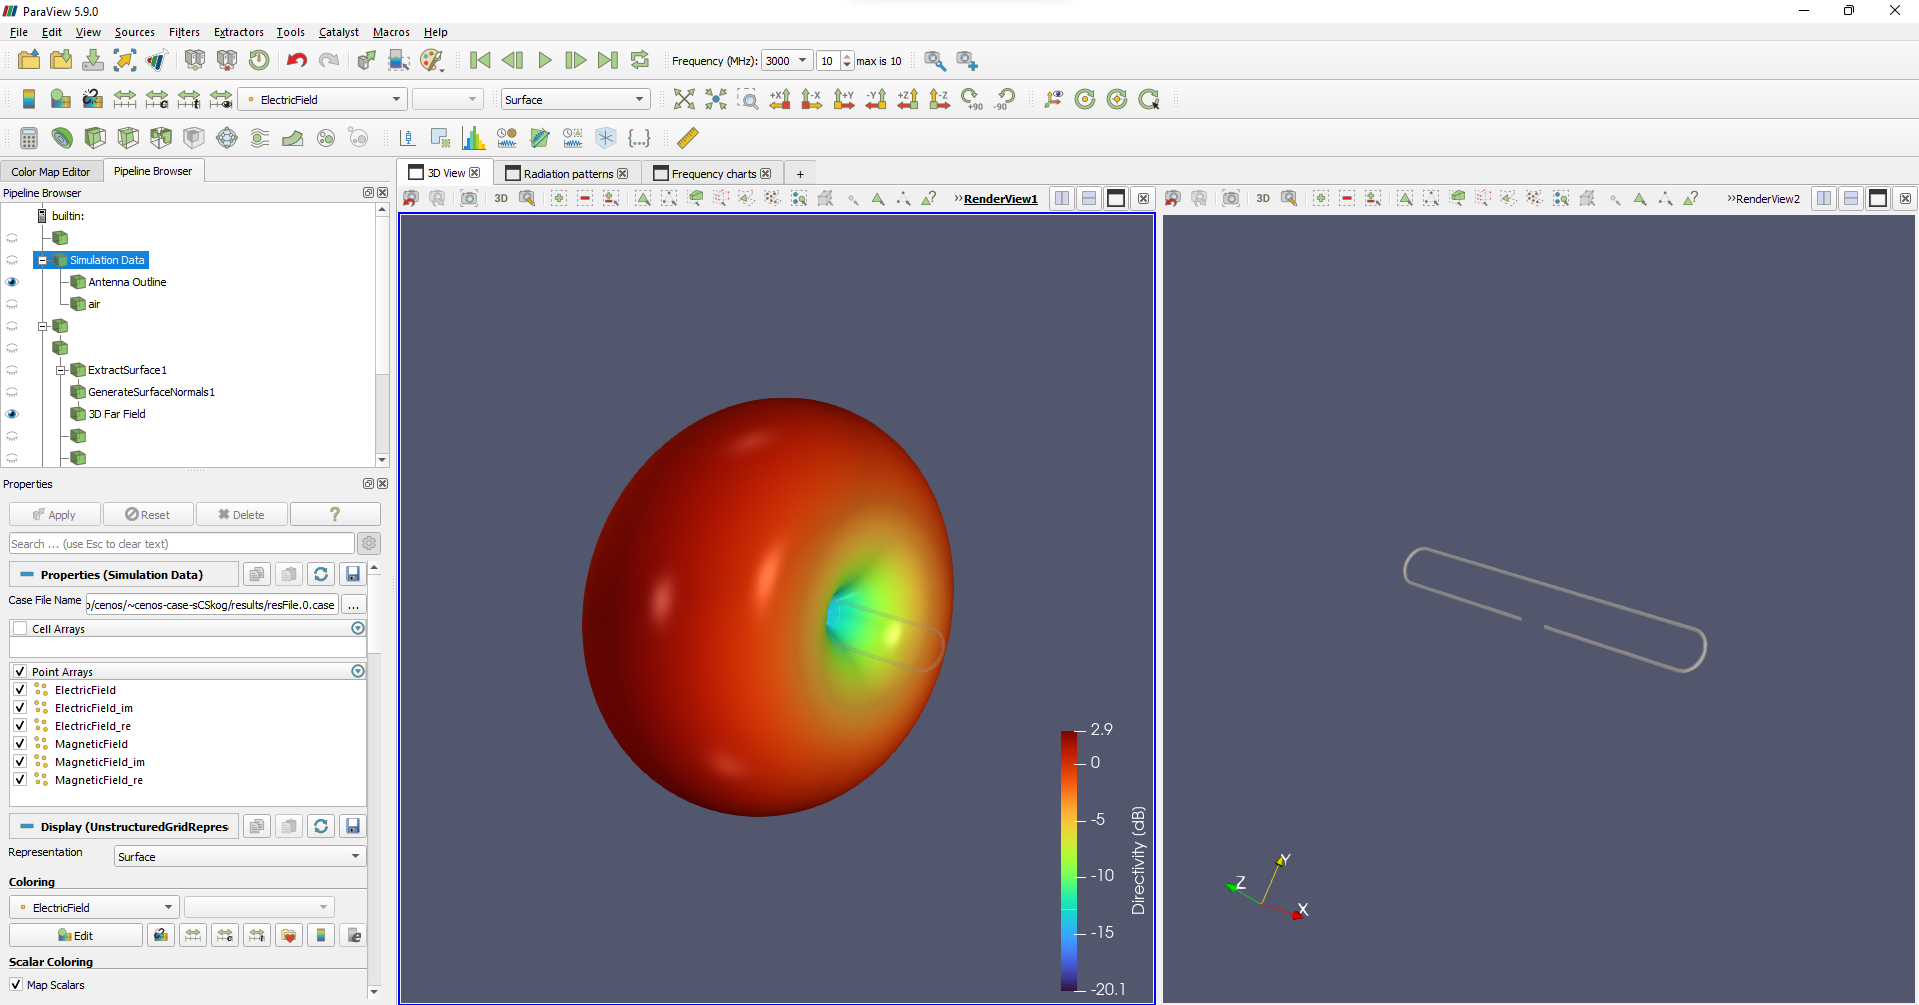This screenshot has width=1919, height=1005.
Task: Toggle visibility of Simulation Data
Action: click(12, 260)
